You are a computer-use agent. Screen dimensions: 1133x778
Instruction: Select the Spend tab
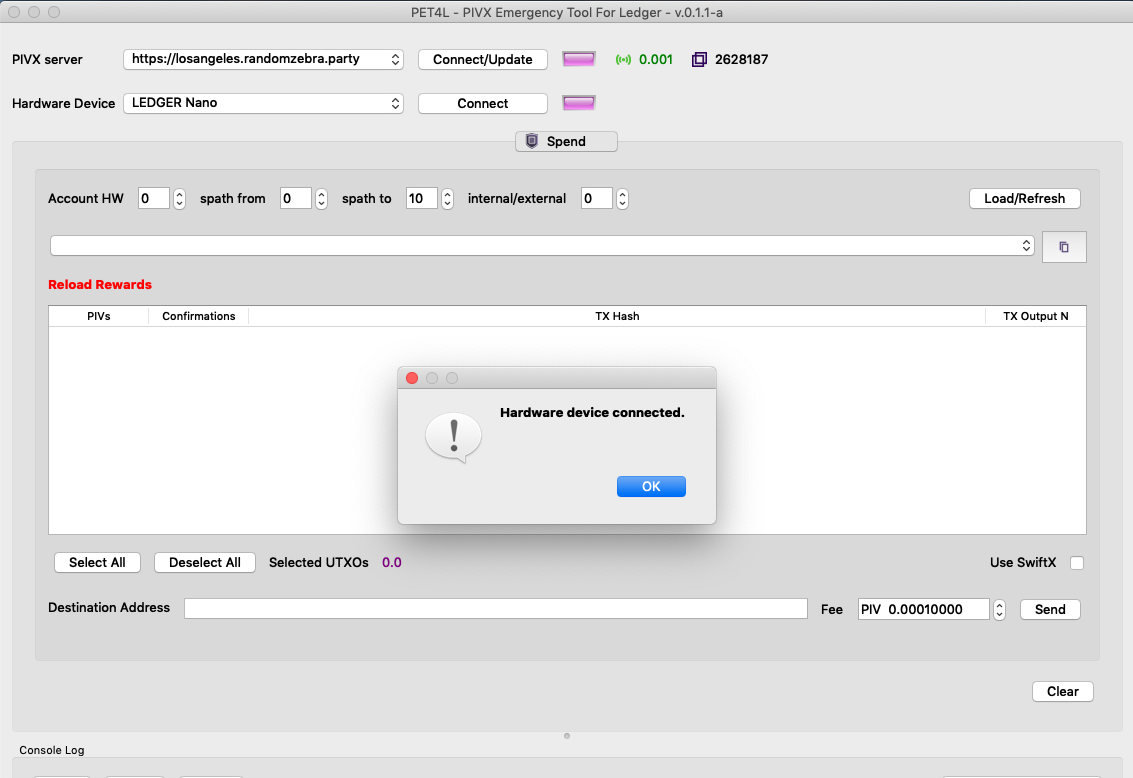click(x=566, y=142)
